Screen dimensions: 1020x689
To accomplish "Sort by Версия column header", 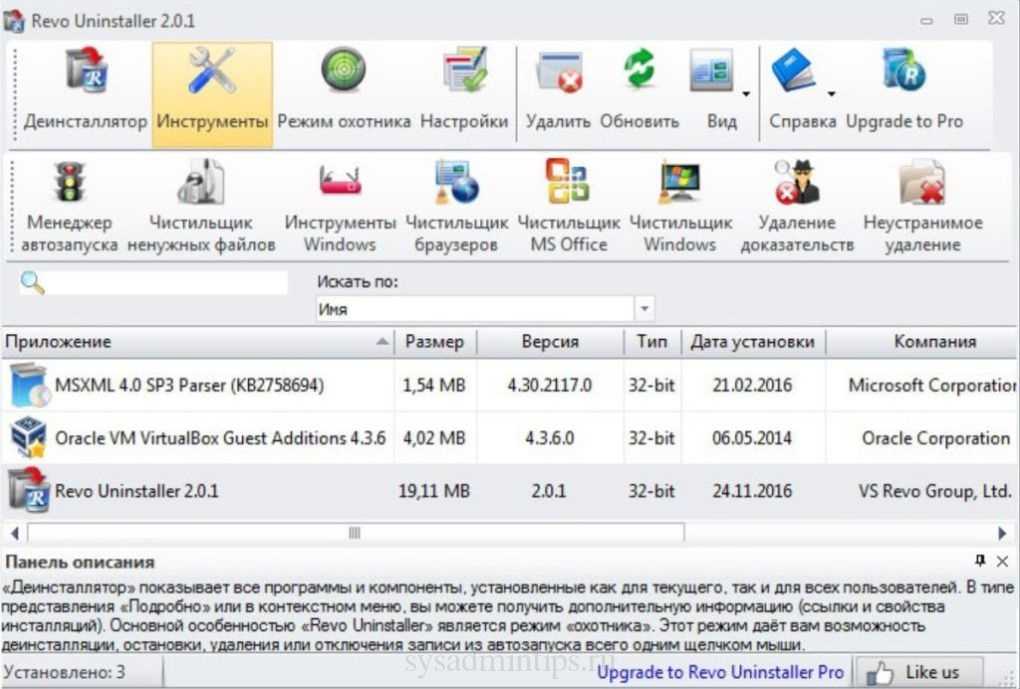I will click(550, 342).
